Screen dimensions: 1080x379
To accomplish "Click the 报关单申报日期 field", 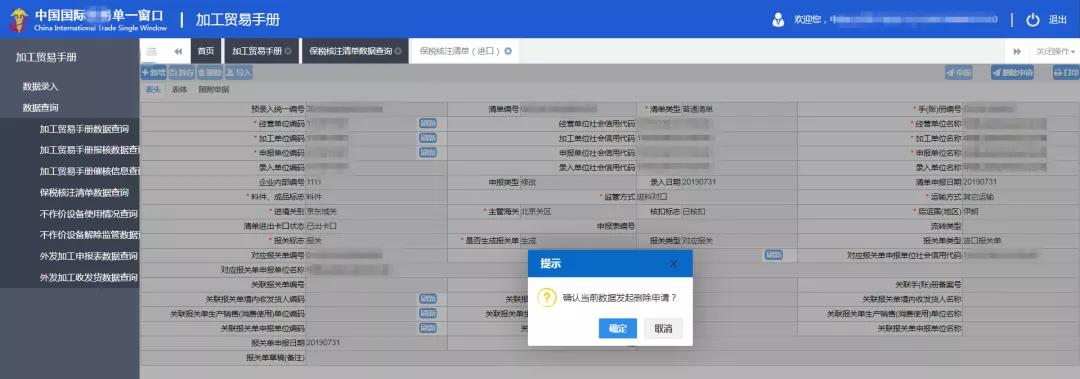I will point(376,343).
